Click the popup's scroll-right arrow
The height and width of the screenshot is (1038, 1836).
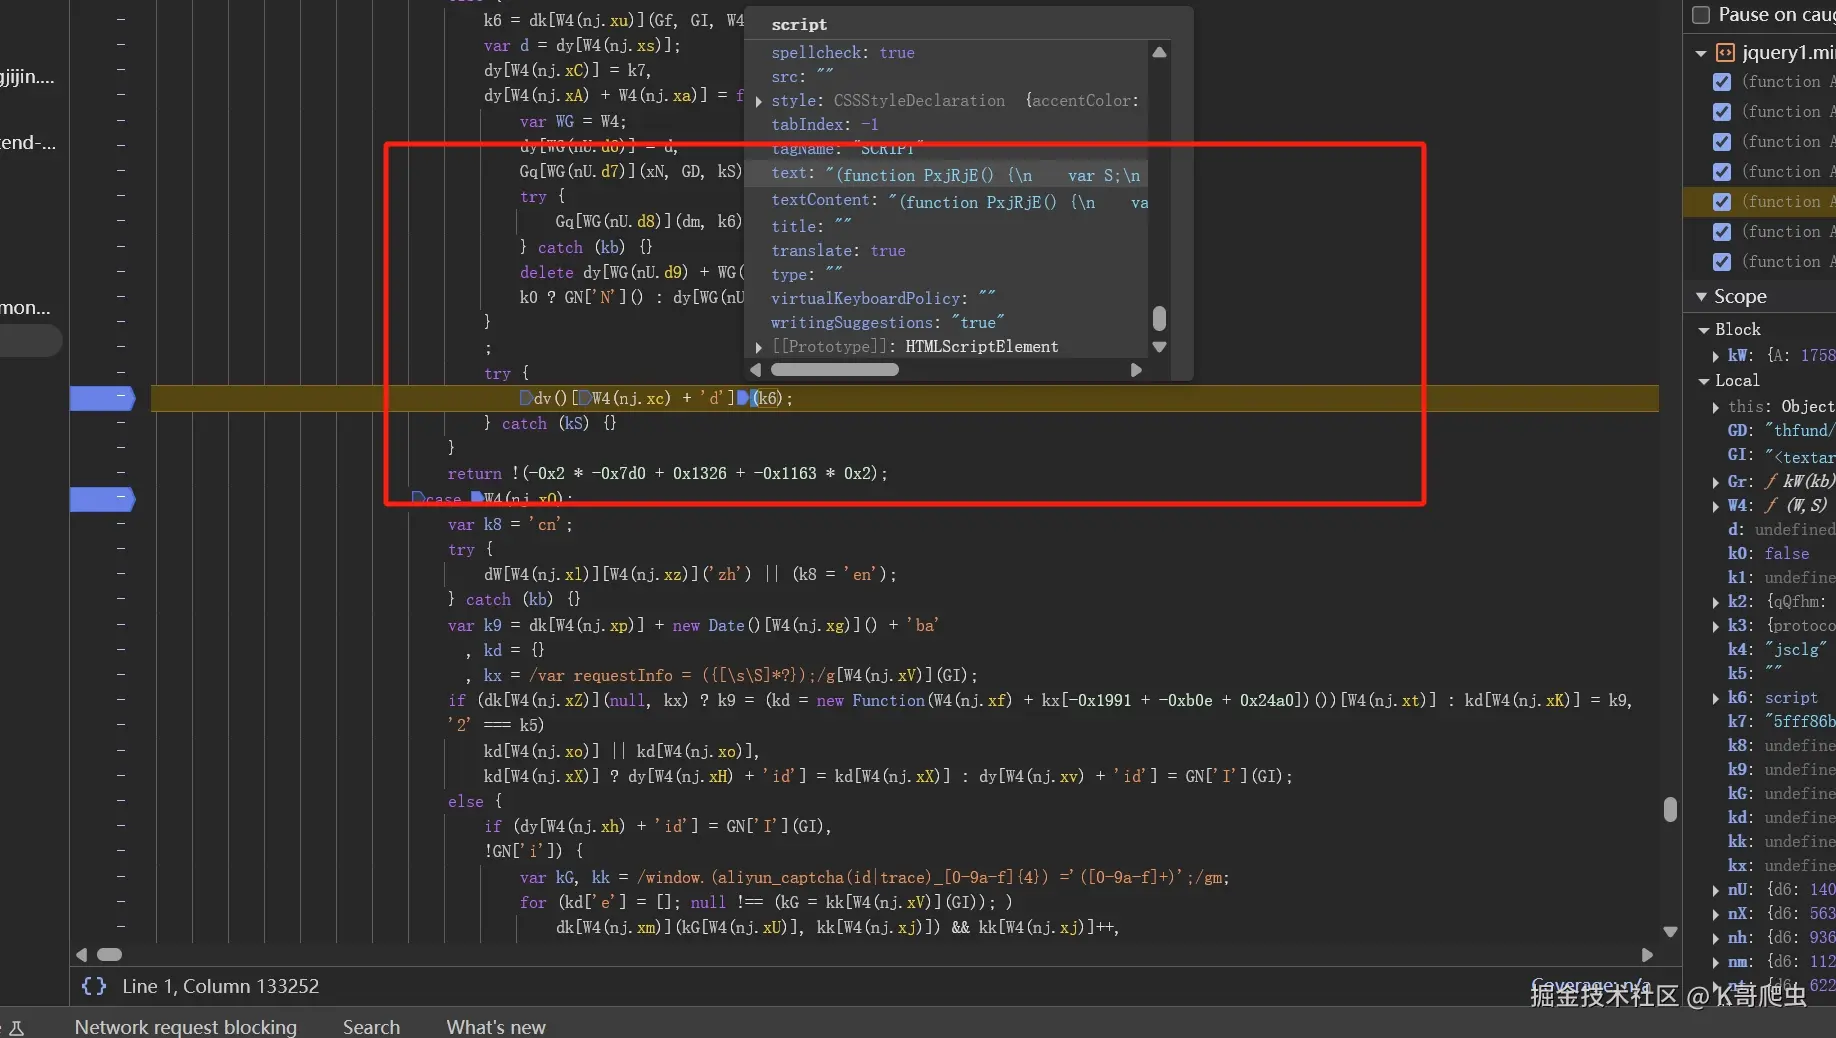(1136, 370)
